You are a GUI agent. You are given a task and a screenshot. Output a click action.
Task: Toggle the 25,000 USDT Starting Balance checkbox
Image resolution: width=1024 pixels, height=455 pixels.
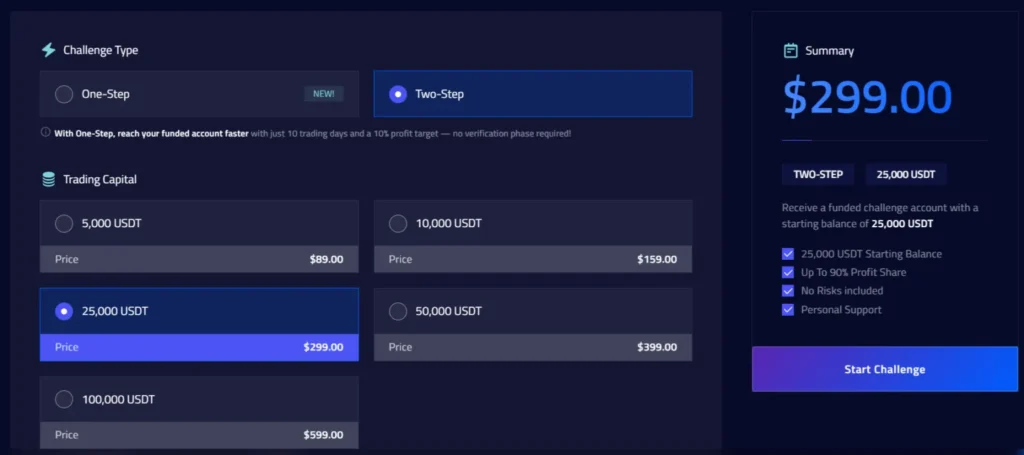[788, 254]
